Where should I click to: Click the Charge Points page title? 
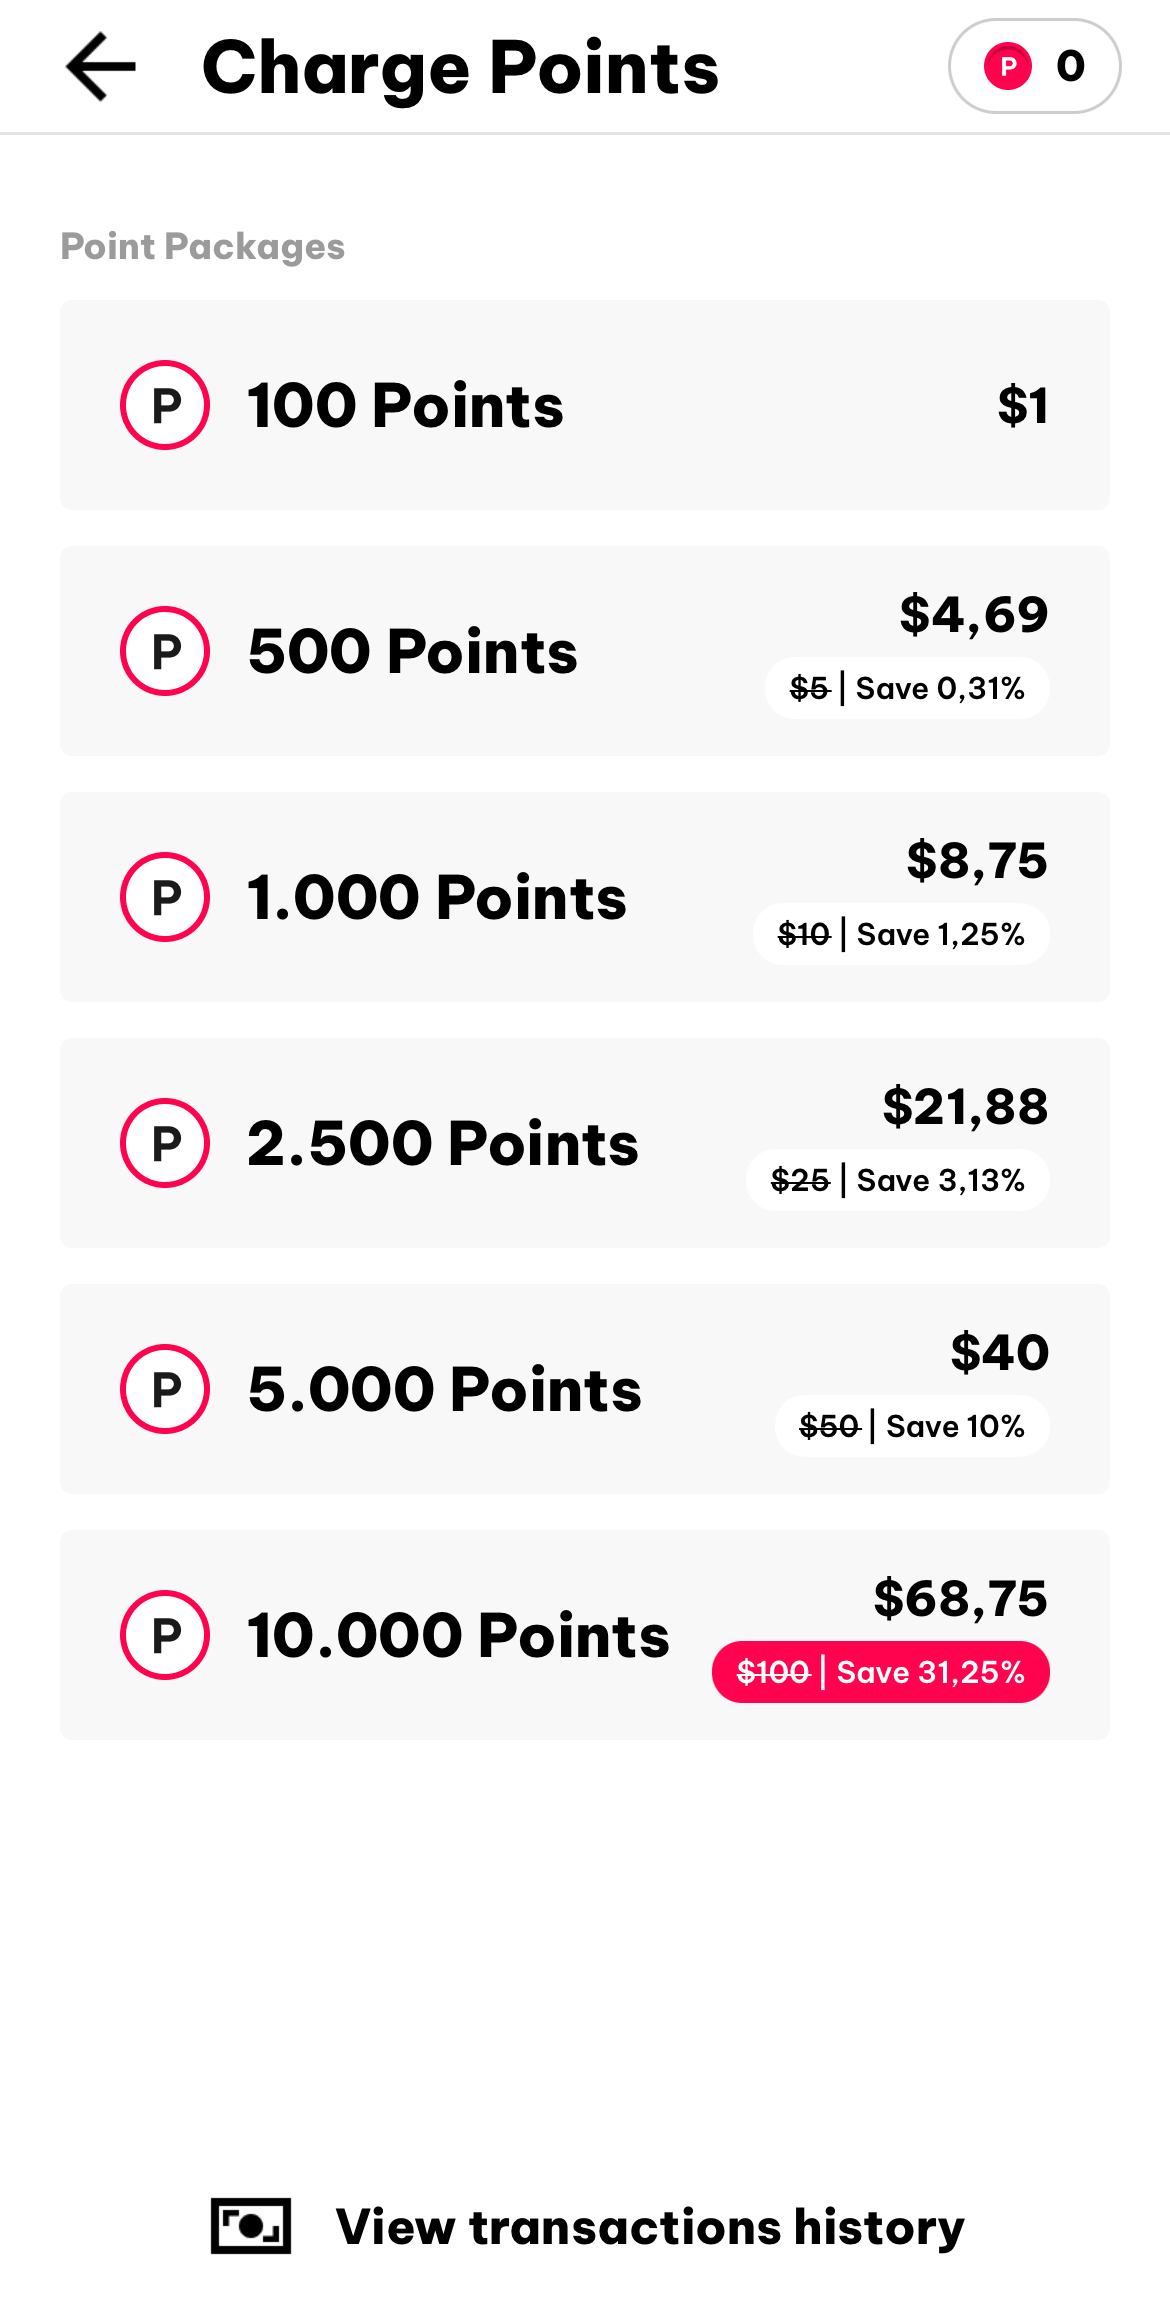(x=460, y=67)
